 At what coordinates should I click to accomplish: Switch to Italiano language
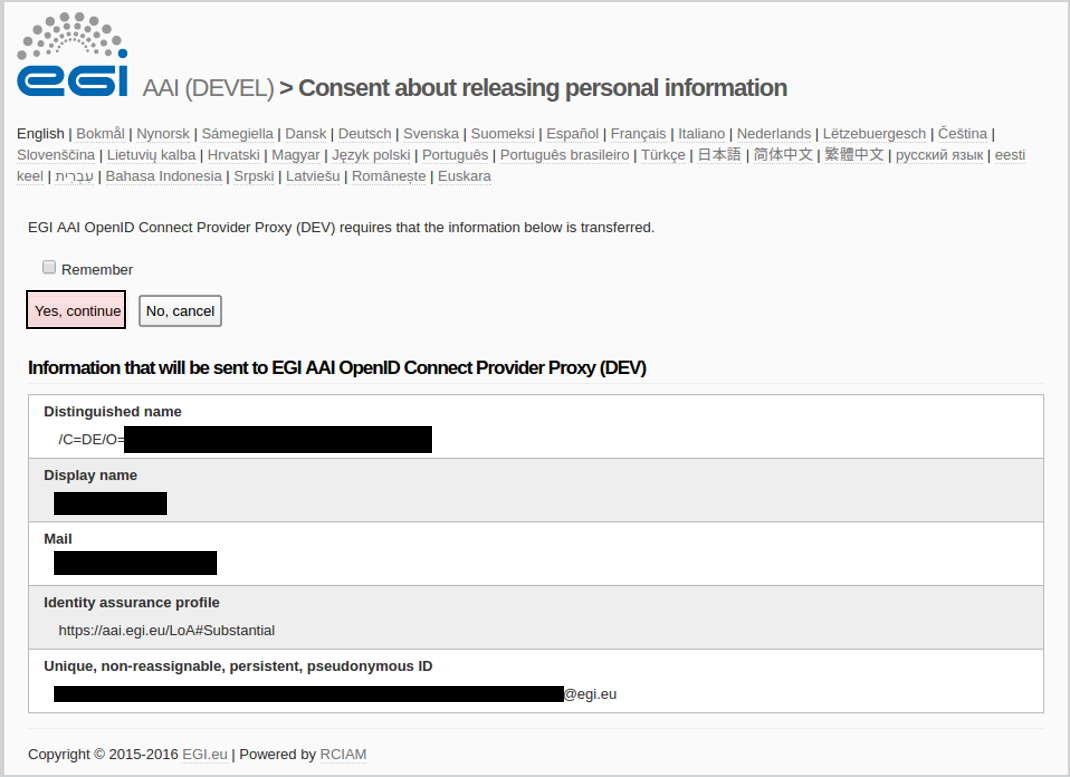[702, 134]
